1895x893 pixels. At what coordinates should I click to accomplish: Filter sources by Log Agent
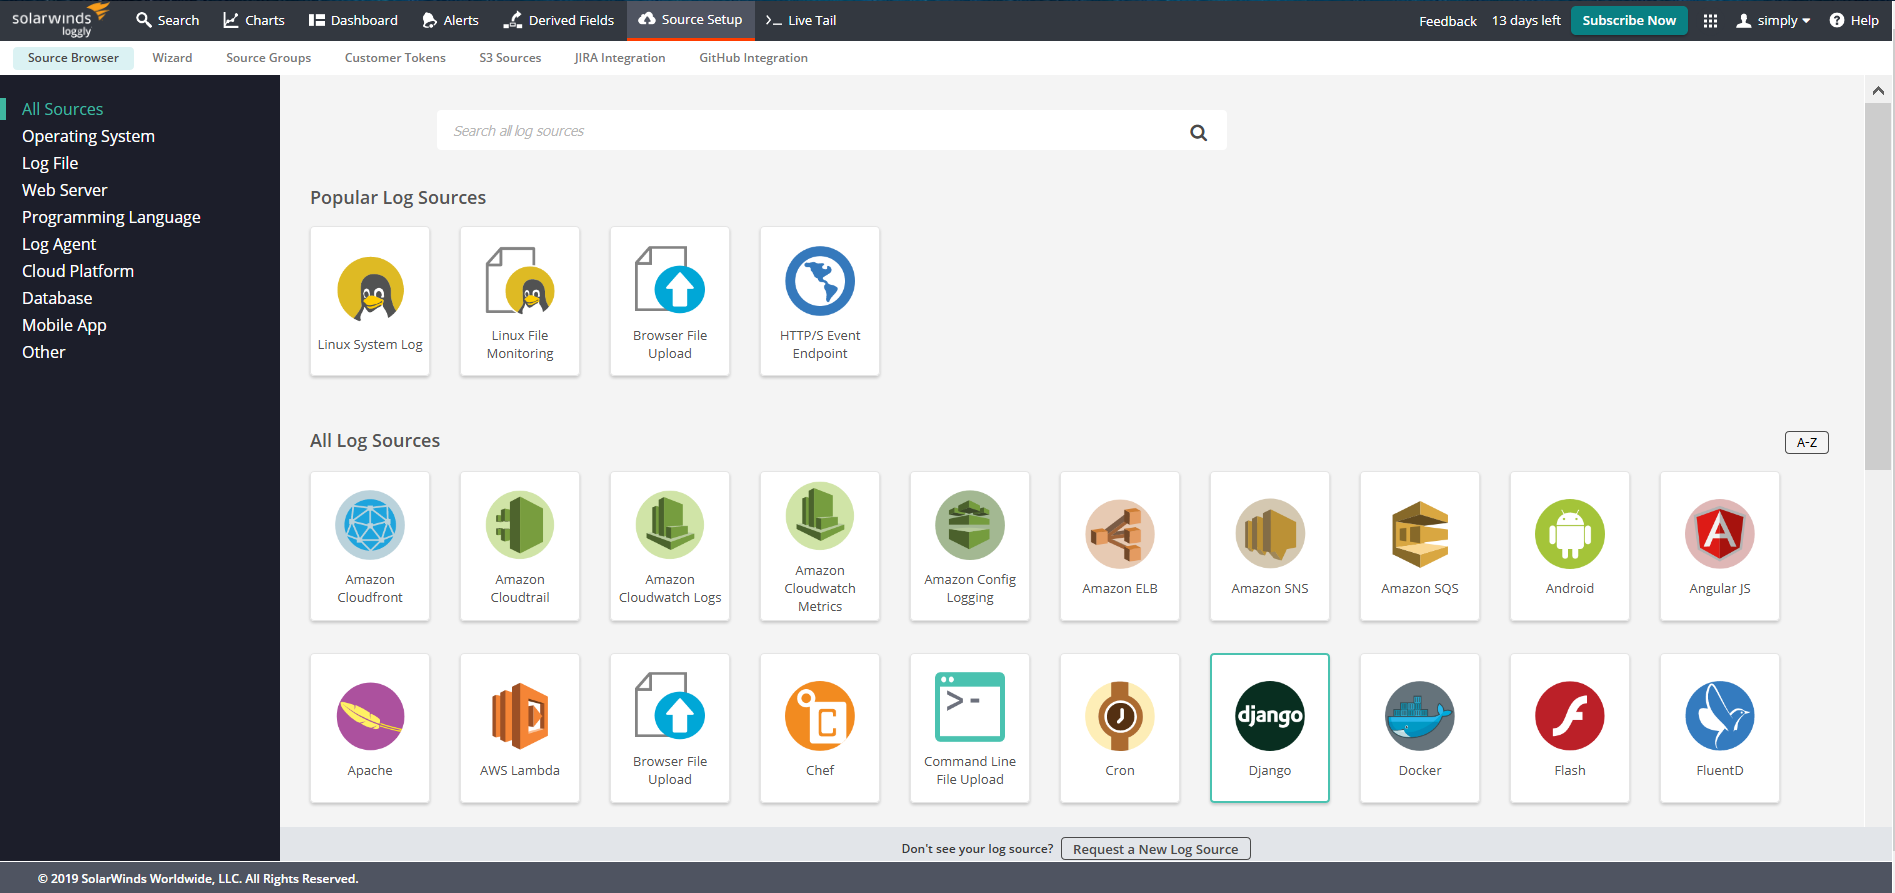point(59,244)
